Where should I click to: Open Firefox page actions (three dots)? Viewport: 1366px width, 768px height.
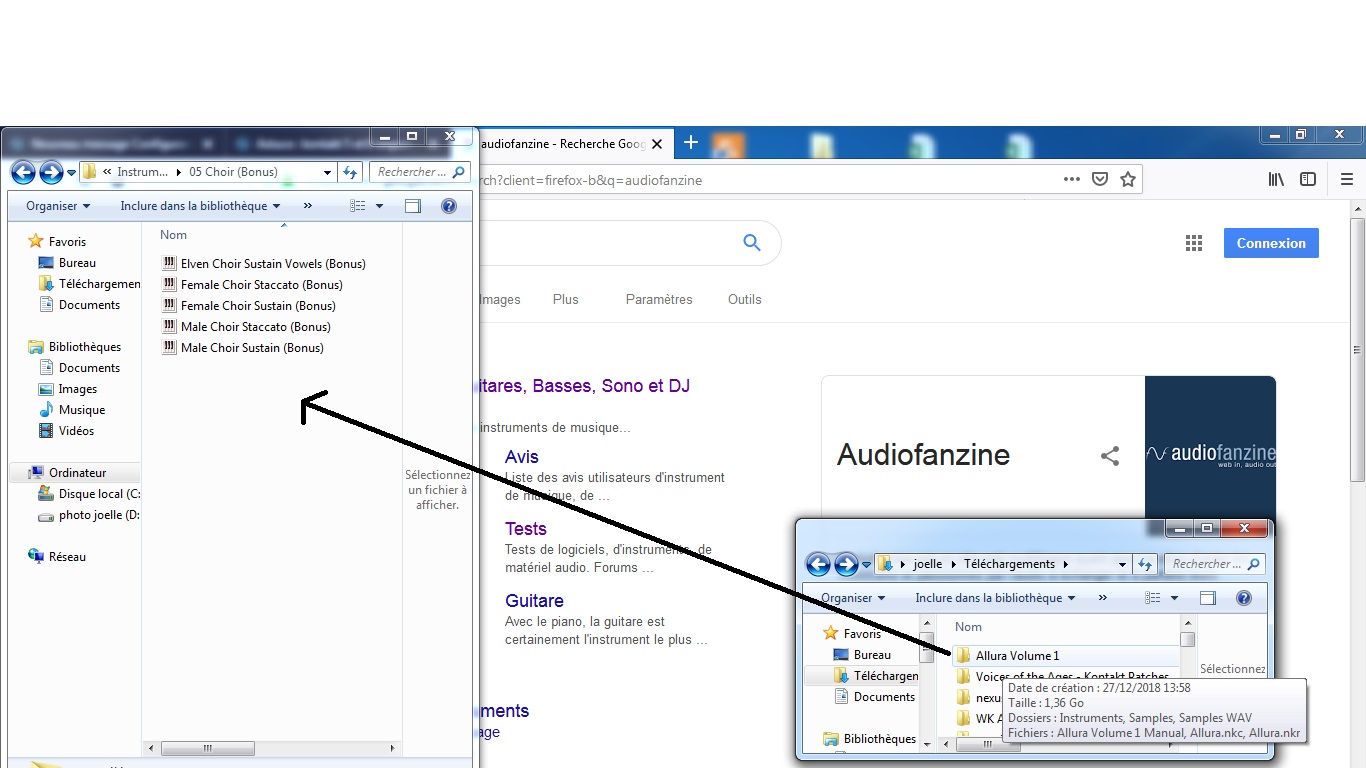click(1072, 180)
